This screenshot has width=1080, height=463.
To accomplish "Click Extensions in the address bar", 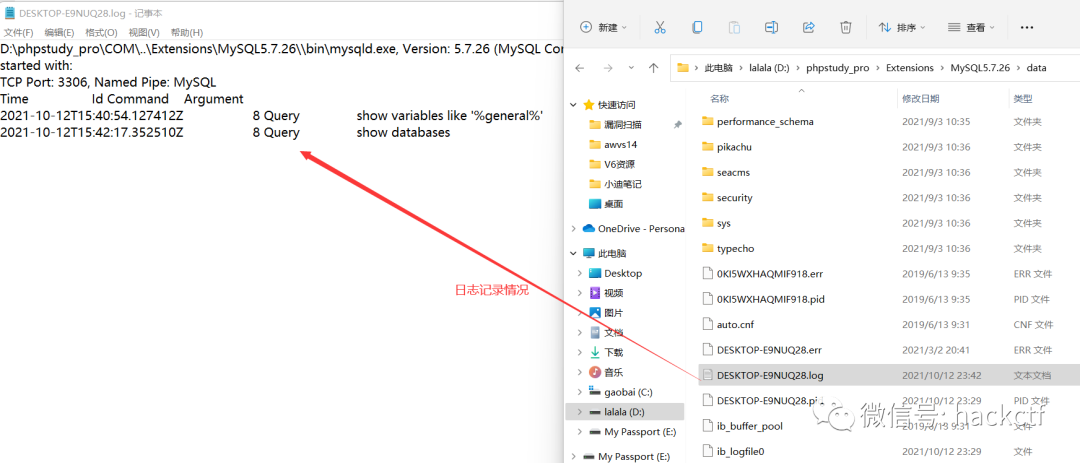I will (x=910, y=68).
